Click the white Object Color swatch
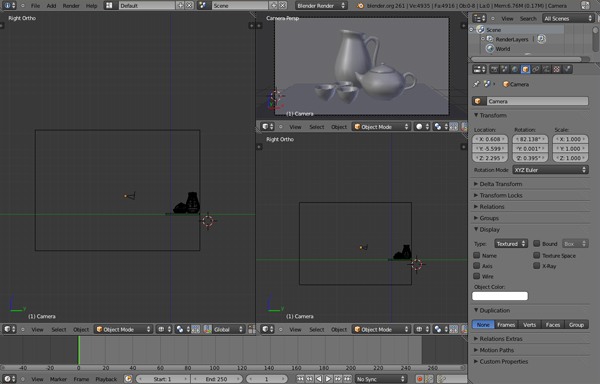The height and width of the screenshot is (384, 600). coord(500,296)
